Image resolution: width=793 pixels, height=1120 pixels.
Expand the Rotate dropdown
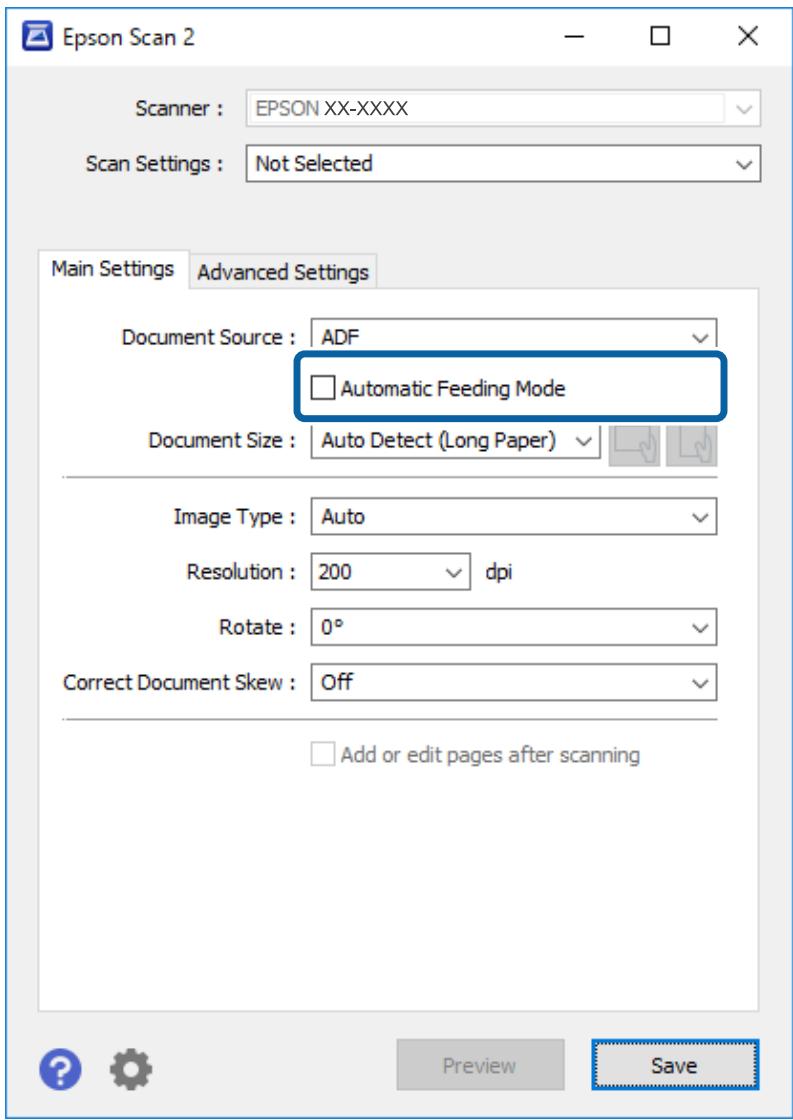514,627
